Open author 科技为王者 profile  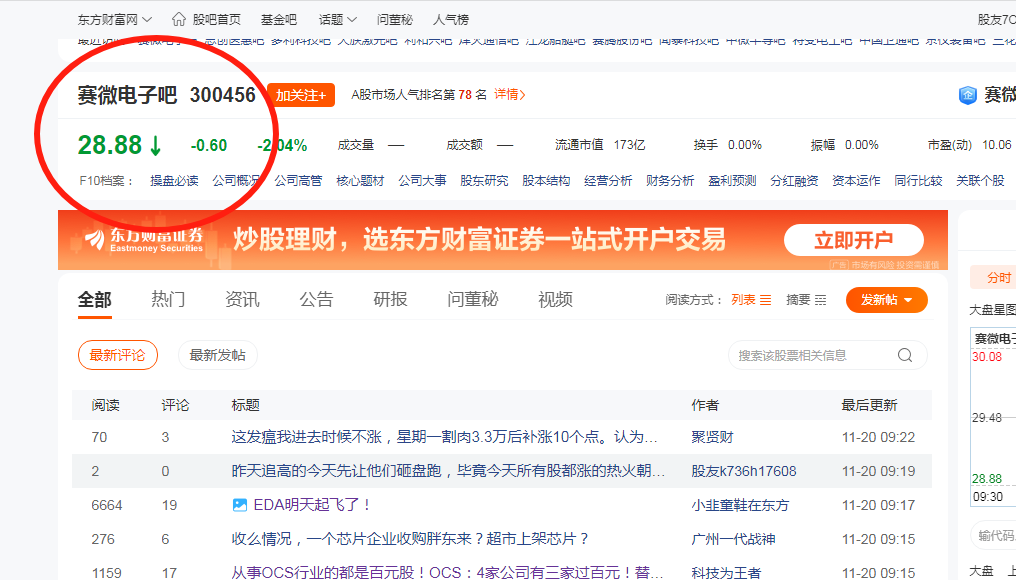coord(726,572)
